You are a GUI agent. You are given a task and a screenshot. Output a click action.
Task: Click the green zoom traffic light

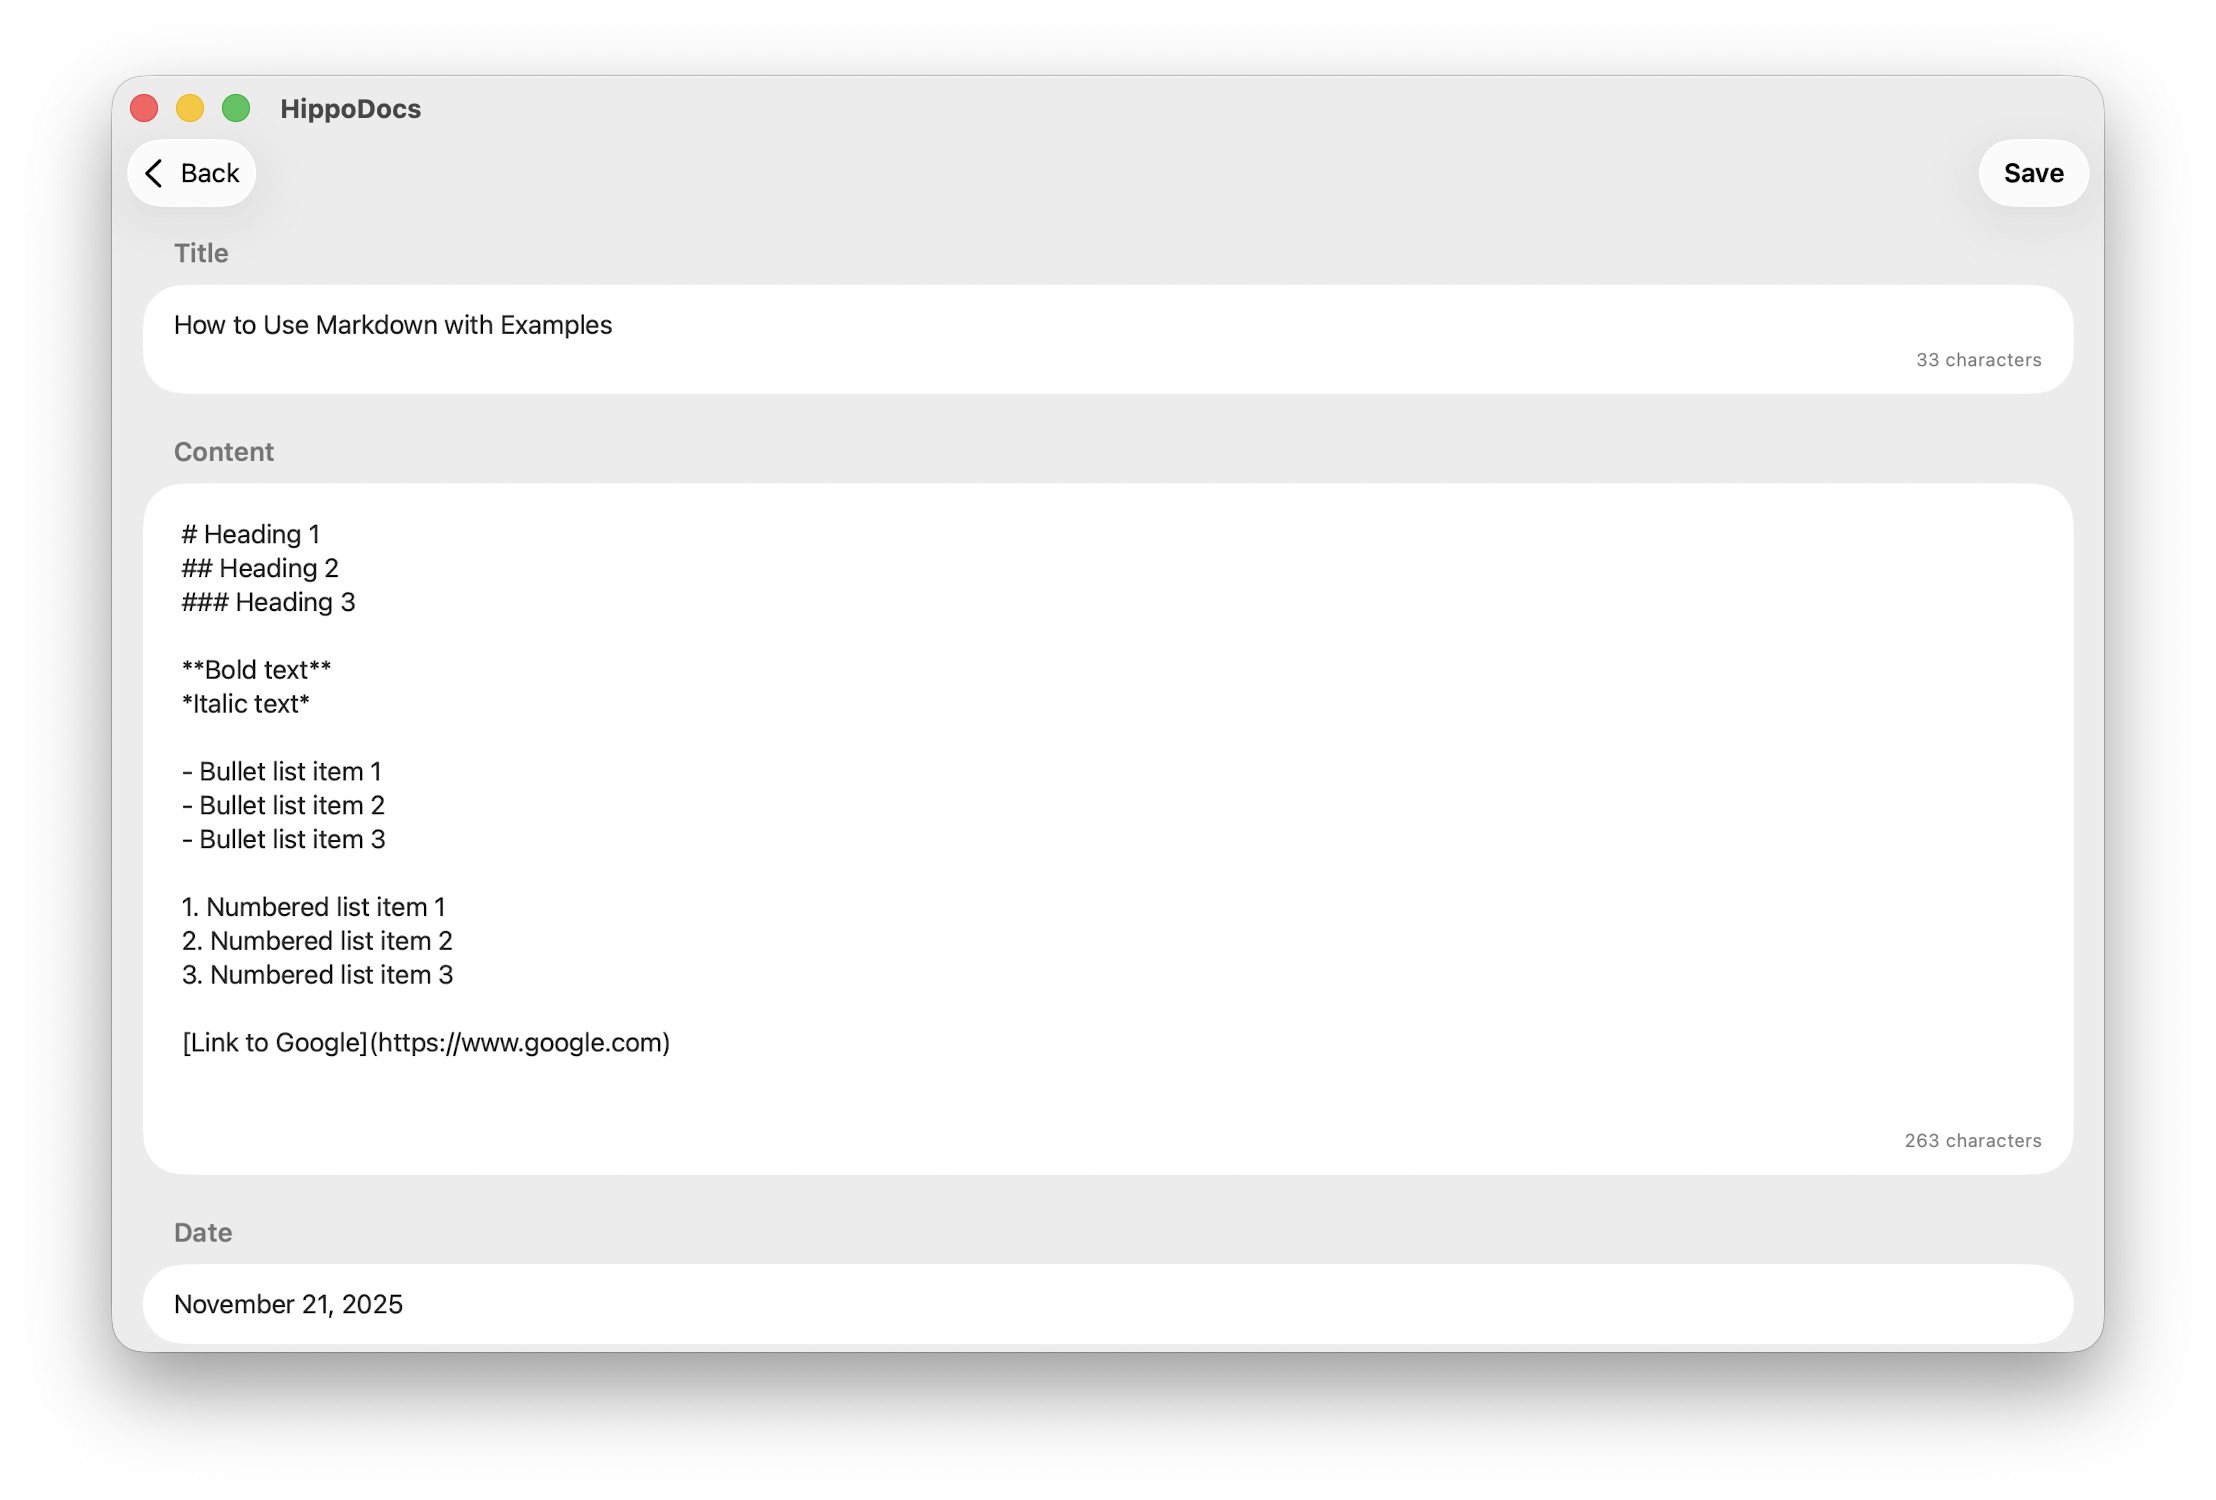coord(236,107)
